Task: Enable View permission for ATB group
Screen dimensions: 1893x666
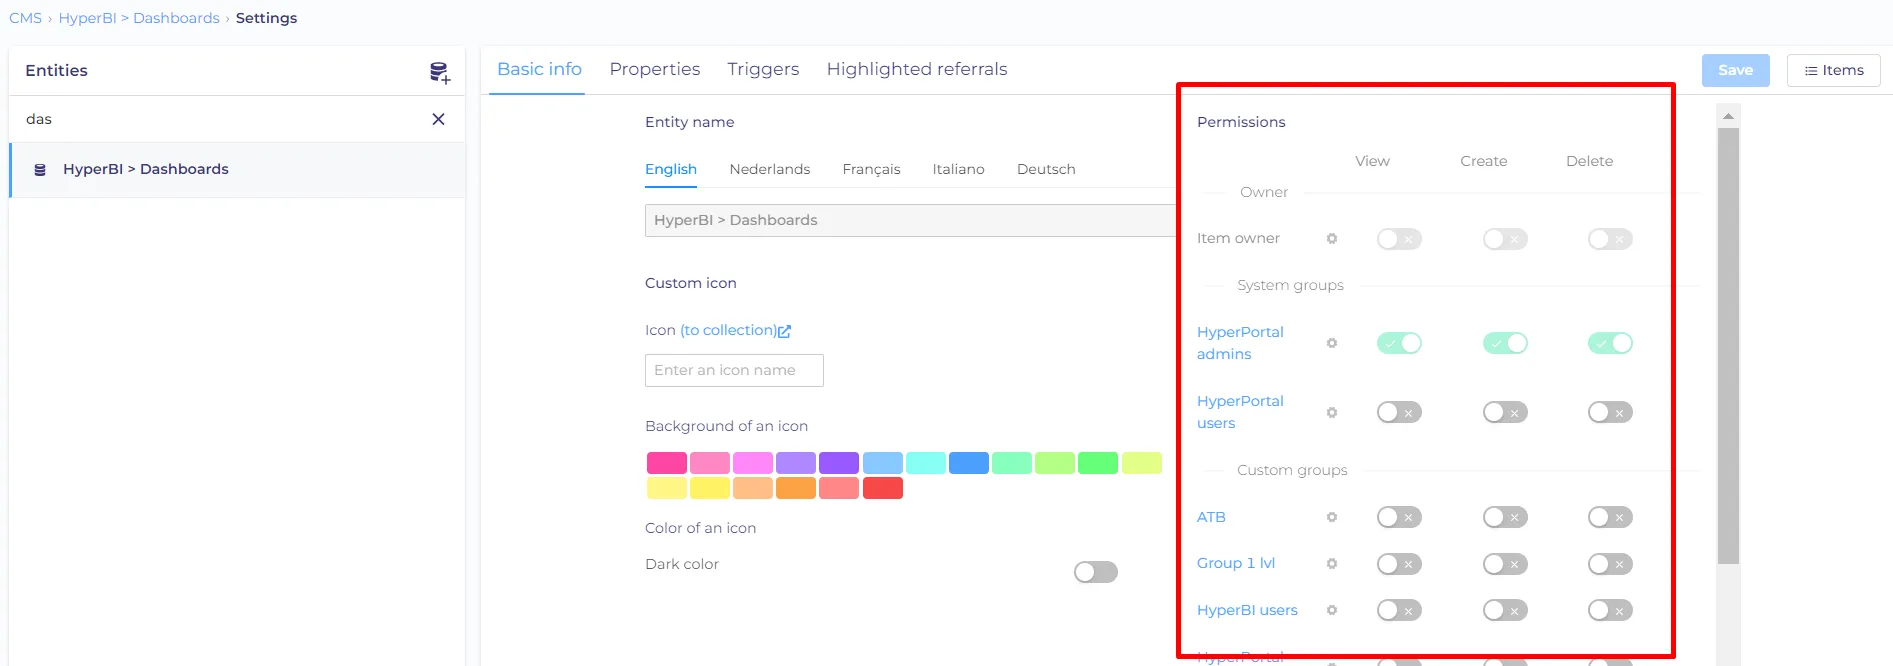Action: click(1399, 517)
